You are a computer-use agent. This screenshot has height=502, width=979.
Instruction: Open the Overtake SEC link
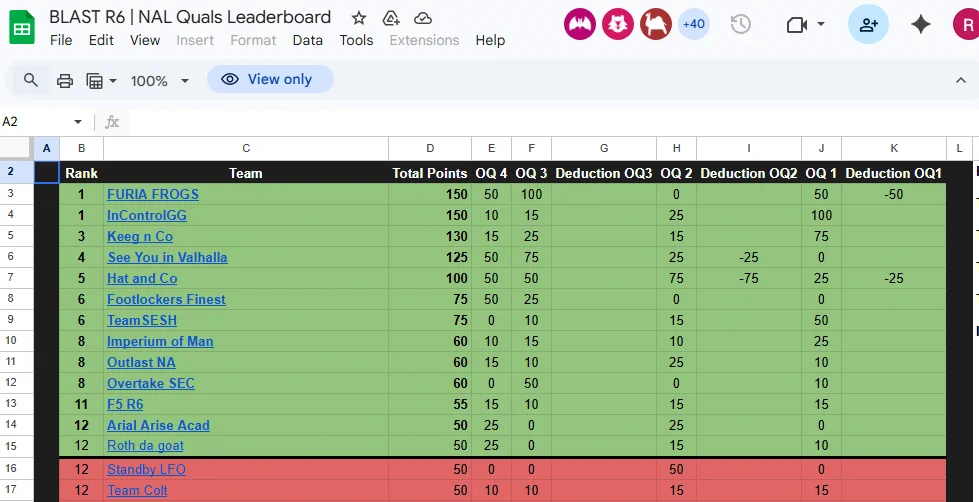click(150, 383)
